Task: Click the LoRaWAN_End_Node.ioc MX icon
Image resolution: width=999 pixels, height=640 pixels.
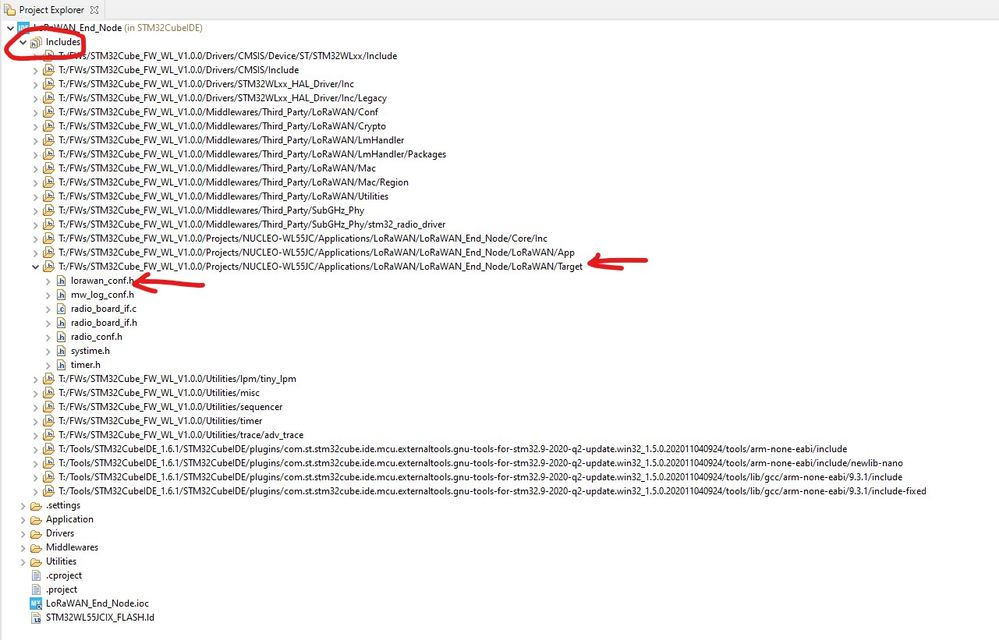Action: (x=36, y=604)
